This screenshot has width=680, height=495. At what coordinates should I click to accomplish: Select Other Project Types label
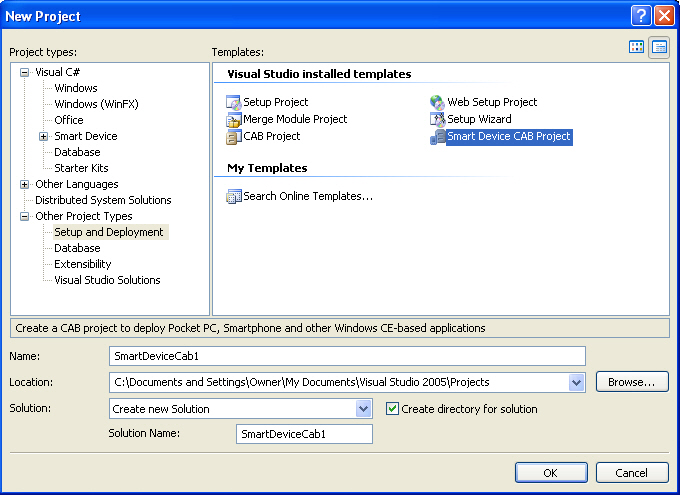tap(84, 216)
